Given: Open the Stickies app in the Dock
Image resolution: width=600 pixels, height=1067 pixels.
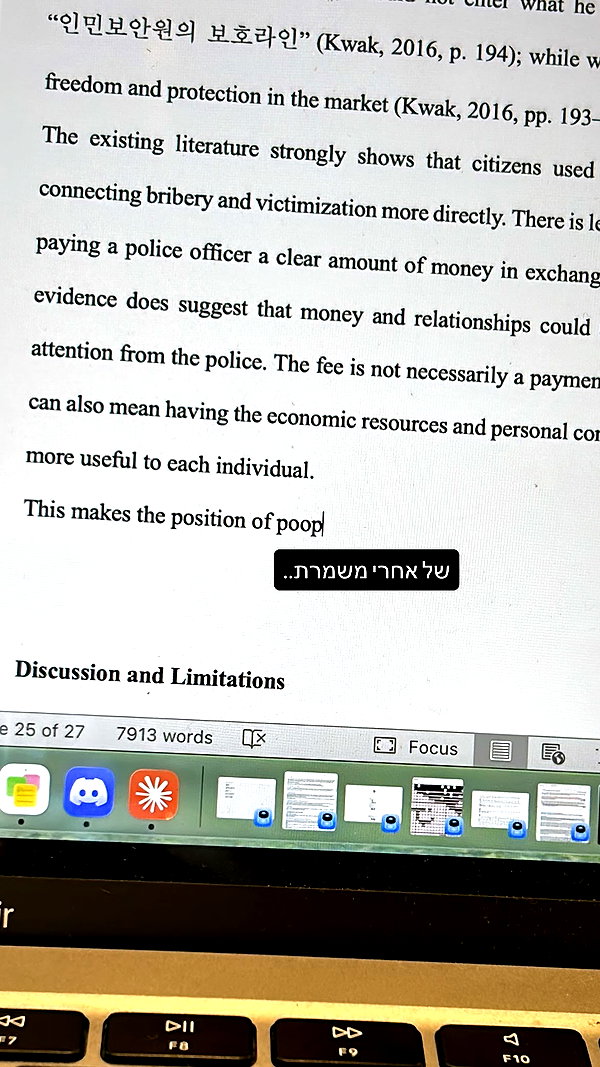Looking at the screenshot, I should tap(24, 790).
